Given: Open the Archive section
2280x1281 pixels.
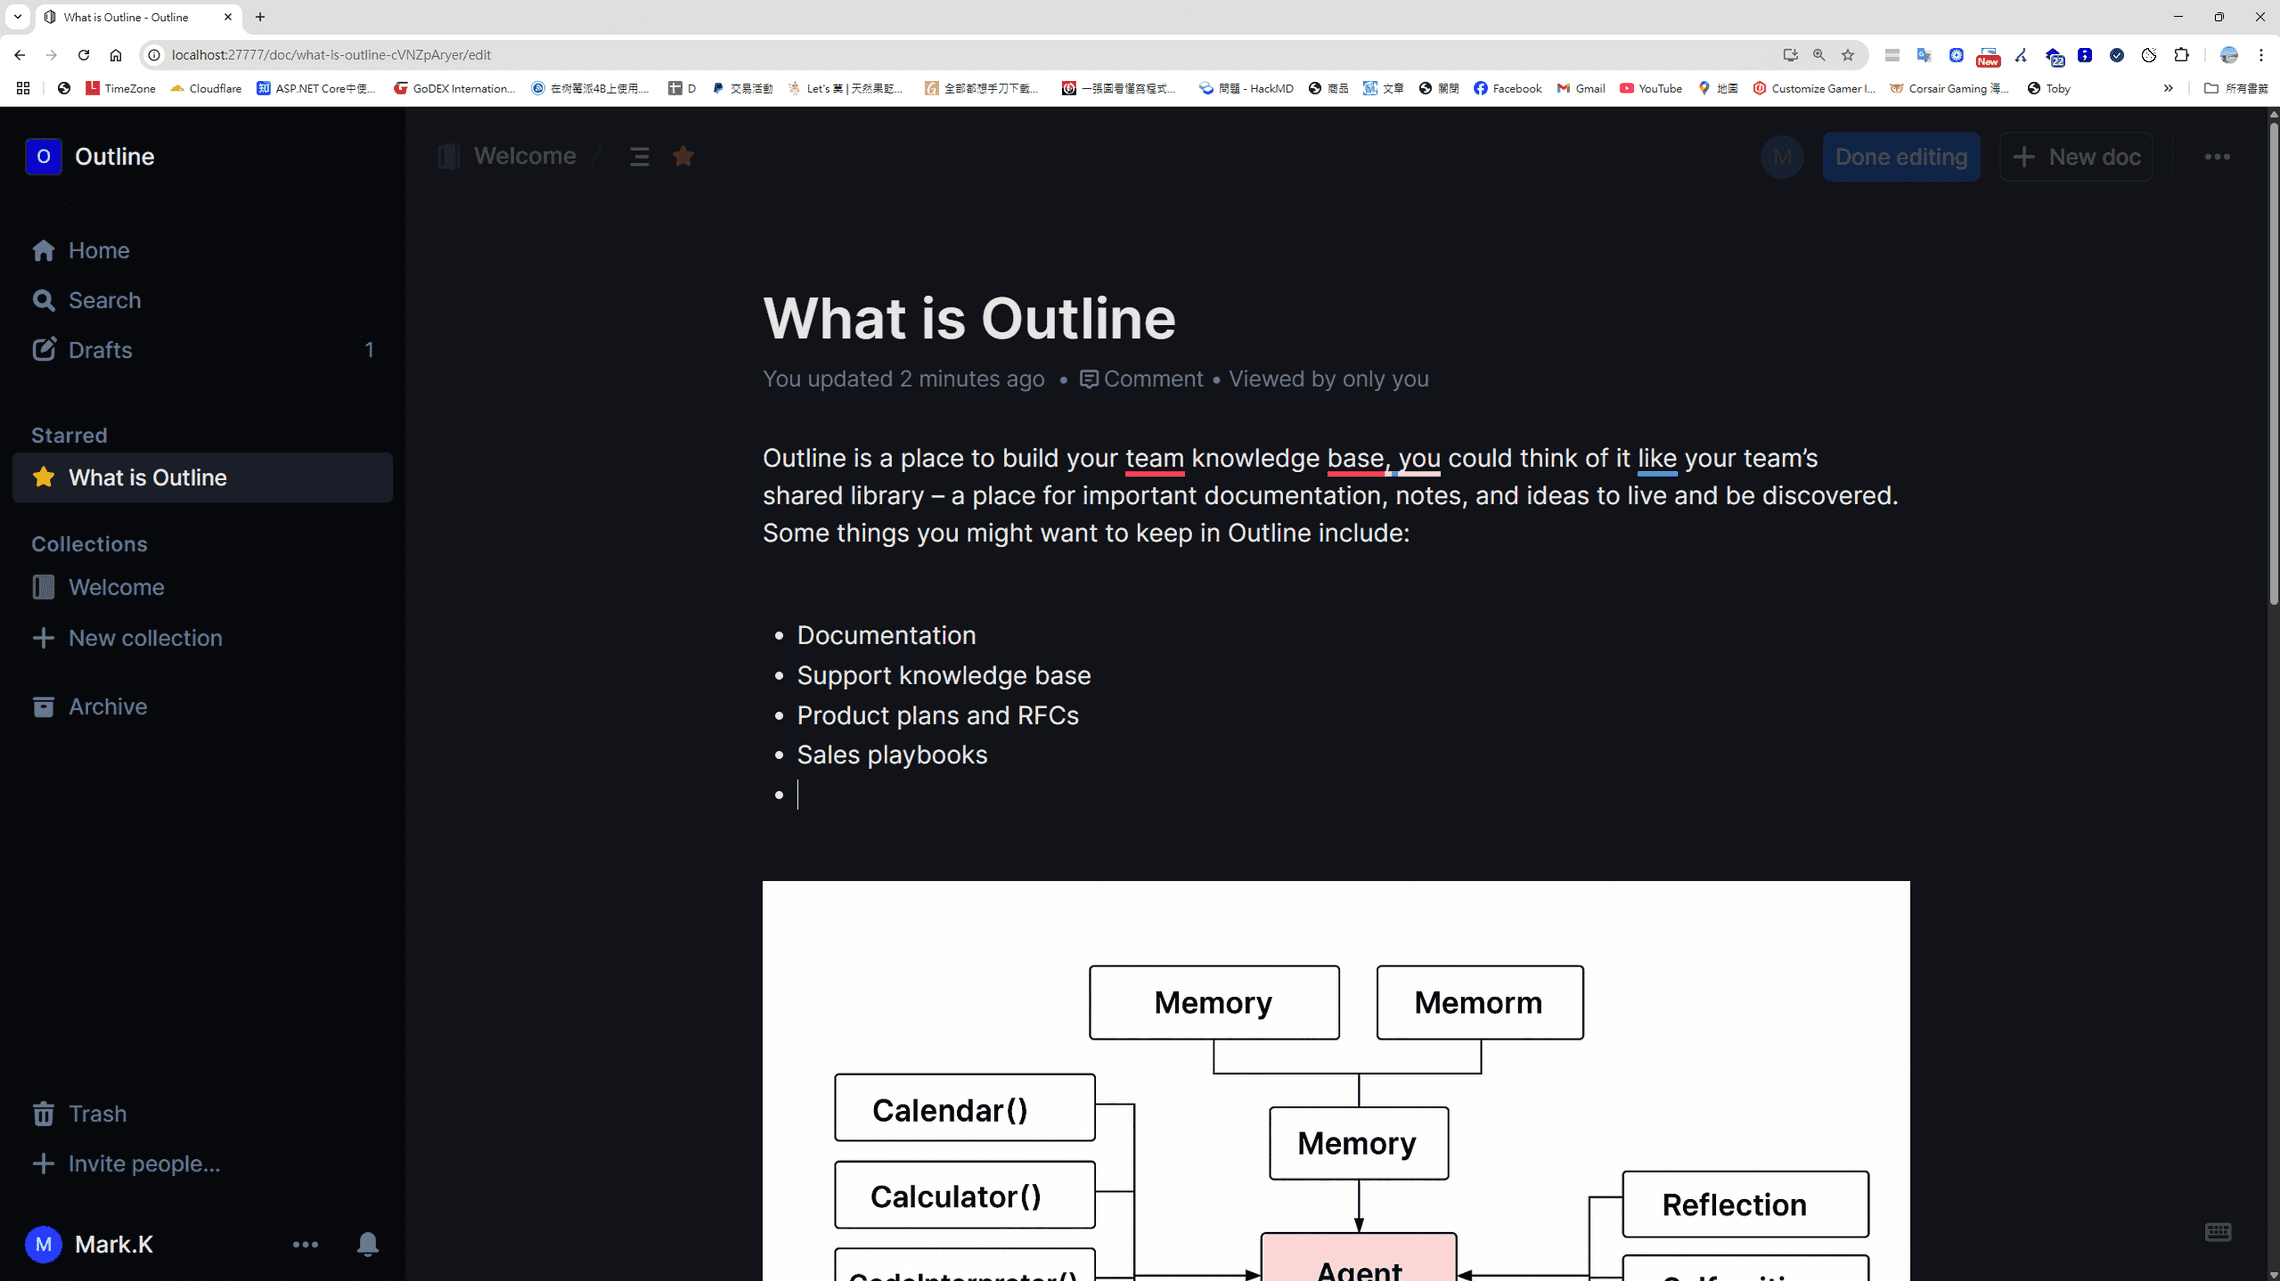Looking at the screenshot, I should [107, 706].
